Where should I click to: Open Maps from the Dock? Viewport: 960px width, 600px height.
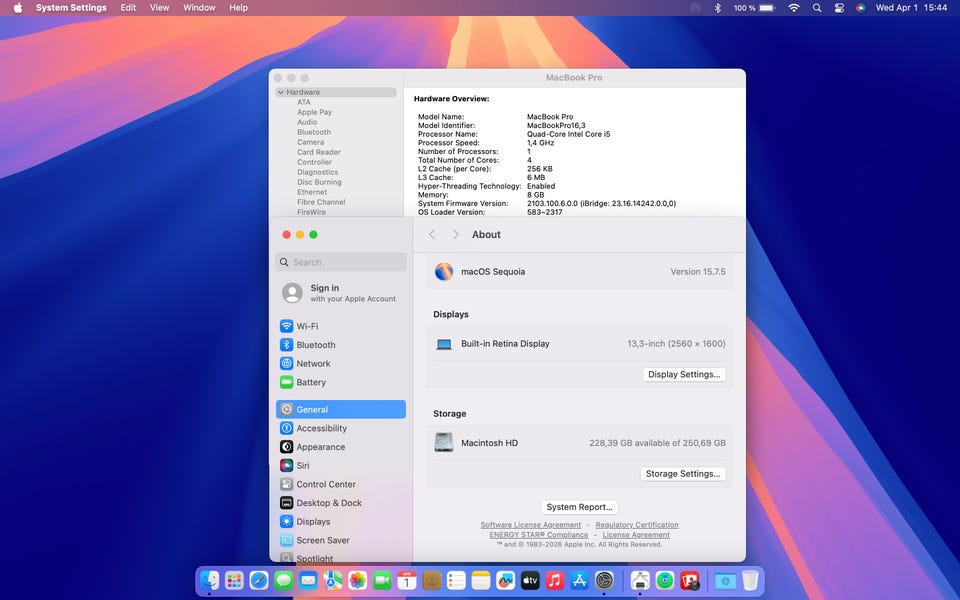pos(333,580)
